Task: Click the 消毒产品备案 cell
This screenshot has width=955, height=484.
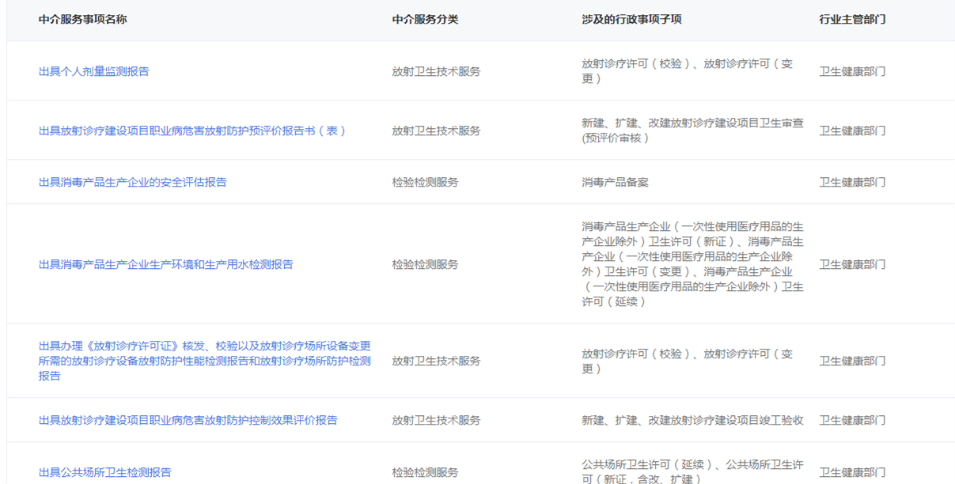Action: coord(615,182)
